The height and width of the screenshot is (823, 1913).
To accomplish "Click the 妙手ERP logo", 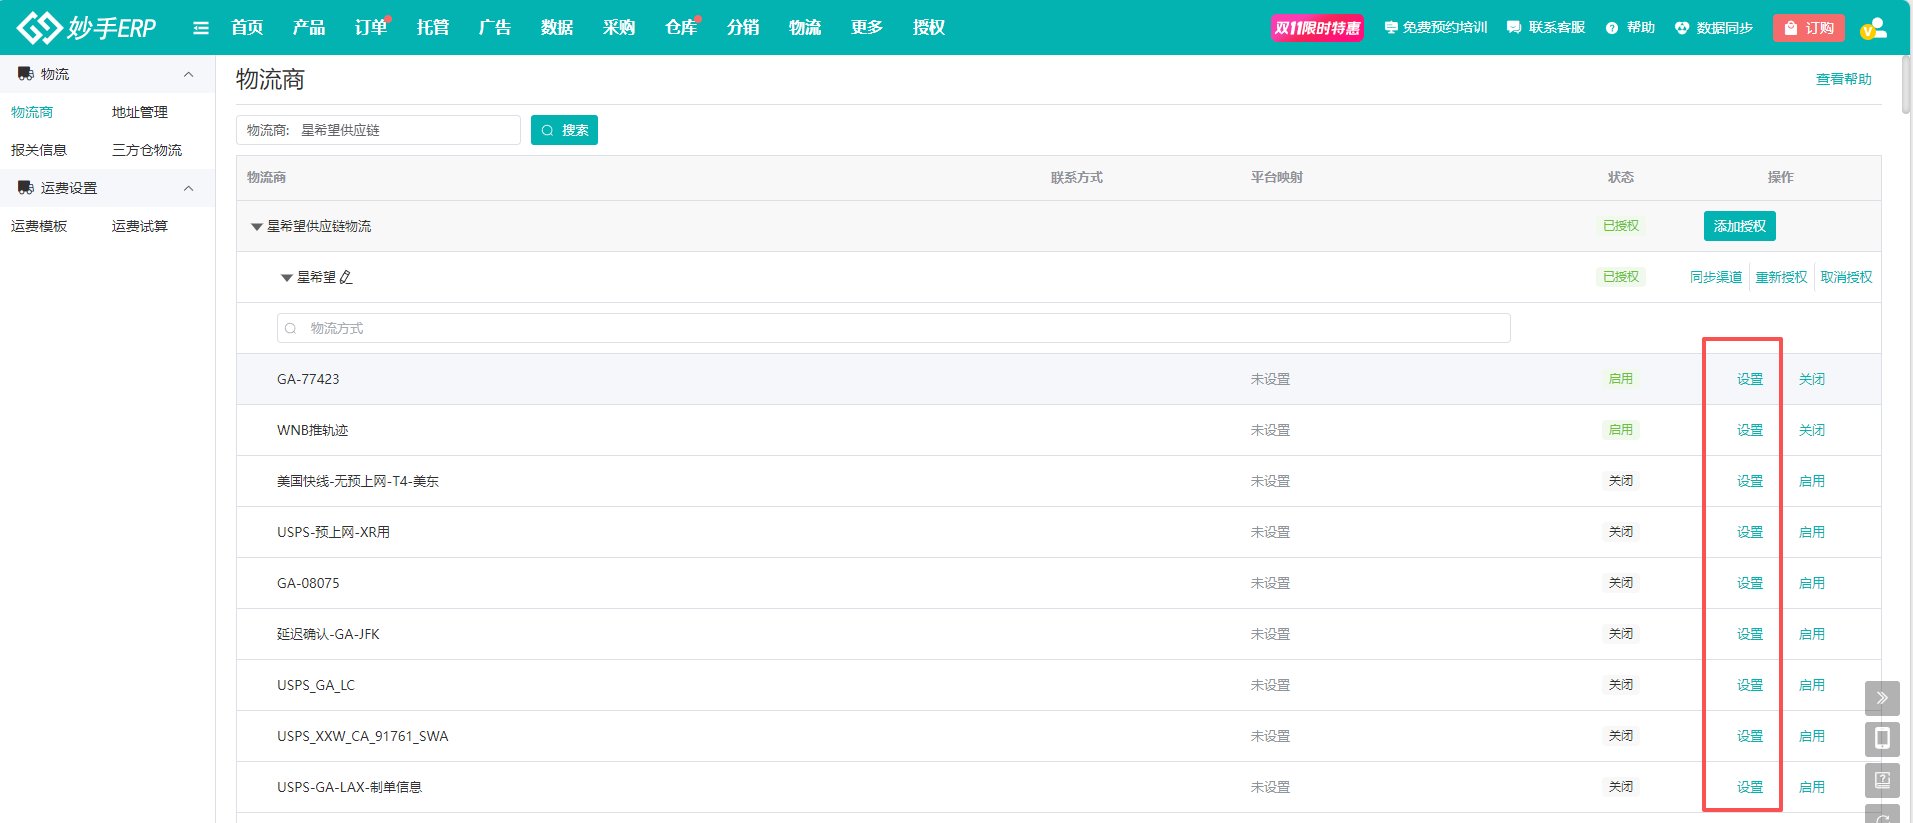I will coord(86,27).
